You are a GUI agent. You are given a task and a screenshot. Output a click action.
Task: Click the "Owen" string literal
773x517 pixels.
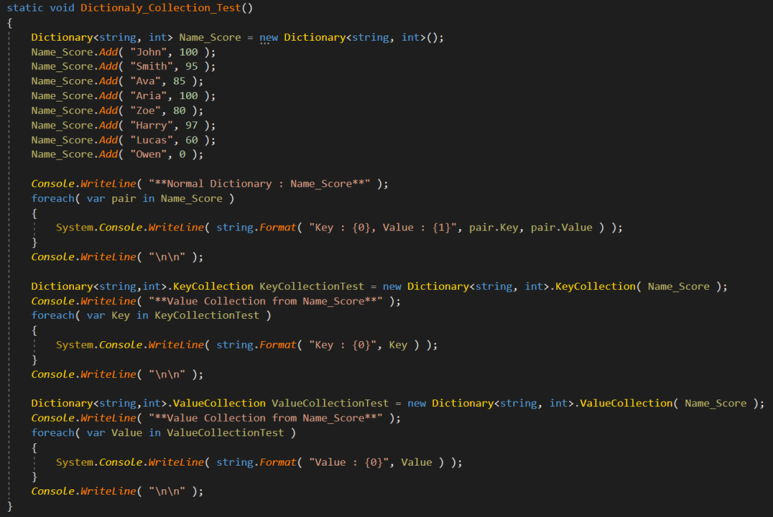coord(148,154)
